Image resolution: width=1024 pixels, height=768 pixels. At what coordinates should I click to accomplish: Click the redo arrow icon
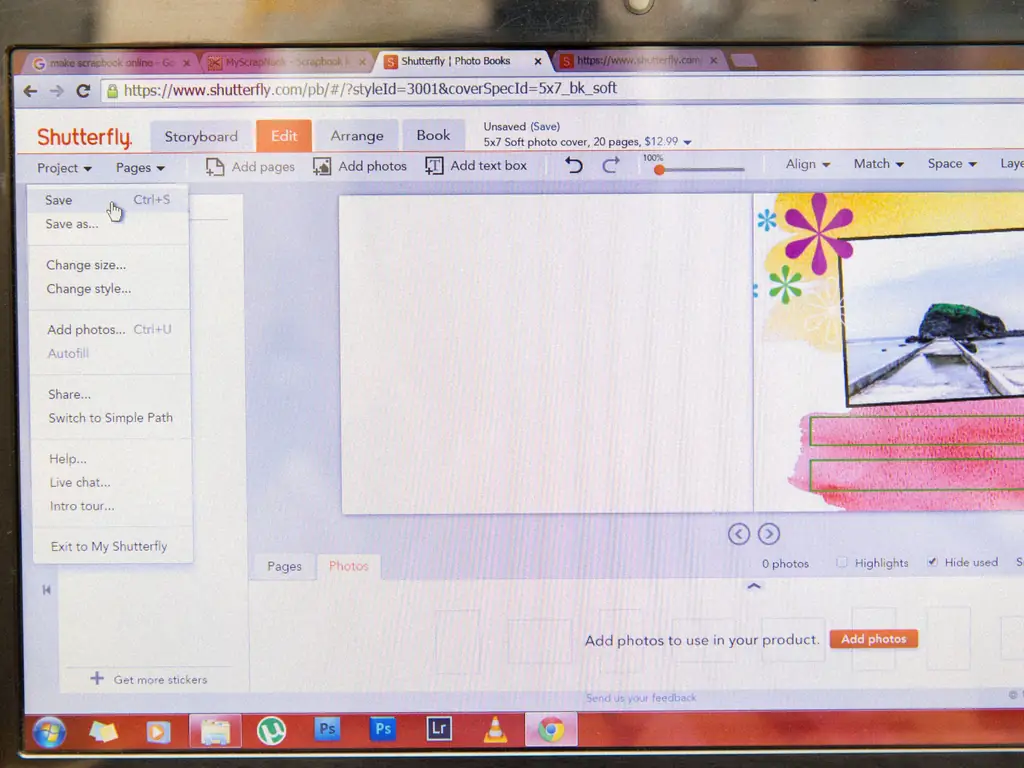(x=611, y=165)
